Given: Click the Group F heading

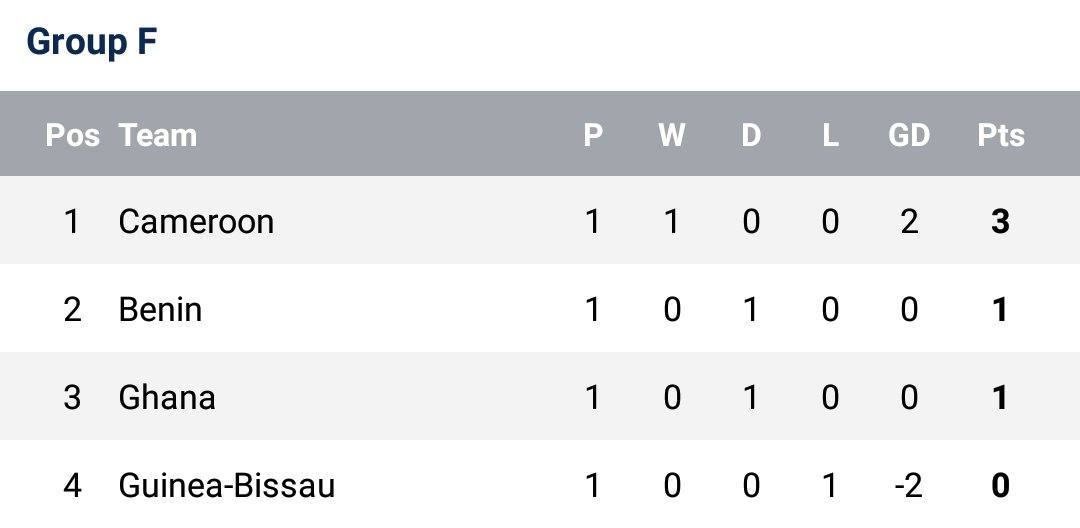Looking at the screenshot, I should pyautogui.click(x=92, y=43).
